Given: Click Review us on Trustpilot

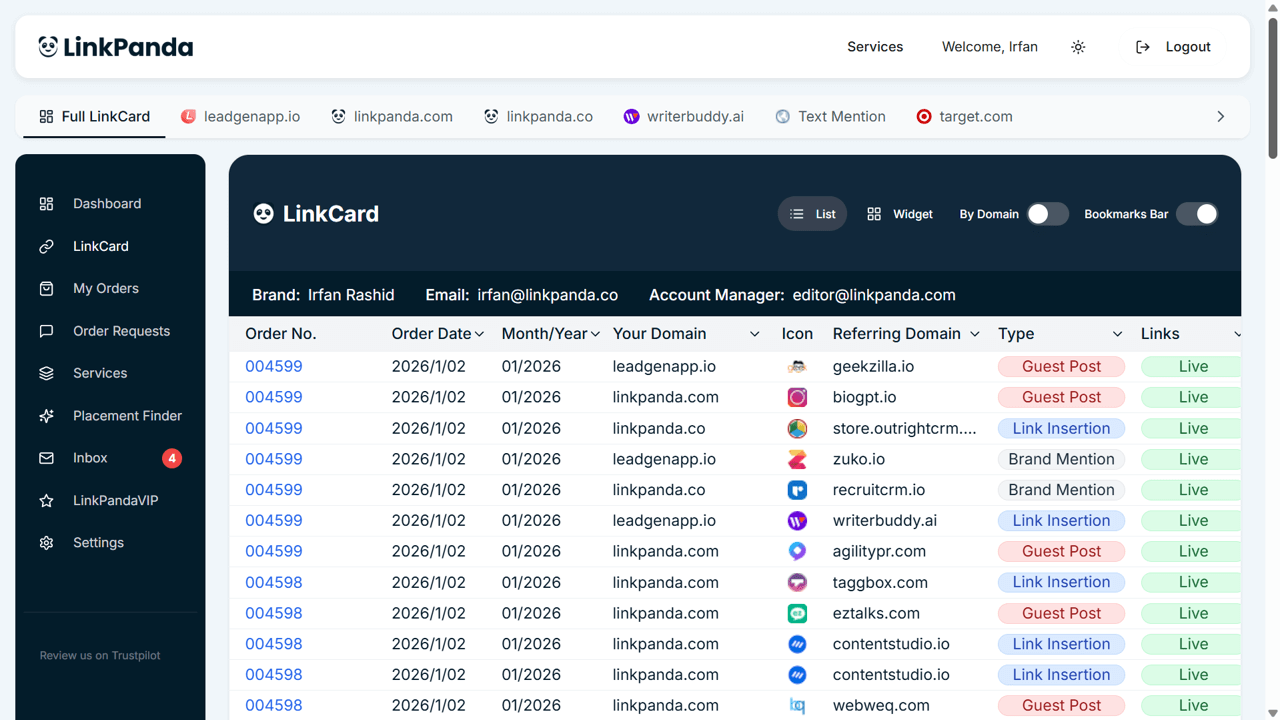Looking at the screenshot, I should [99, 655].
